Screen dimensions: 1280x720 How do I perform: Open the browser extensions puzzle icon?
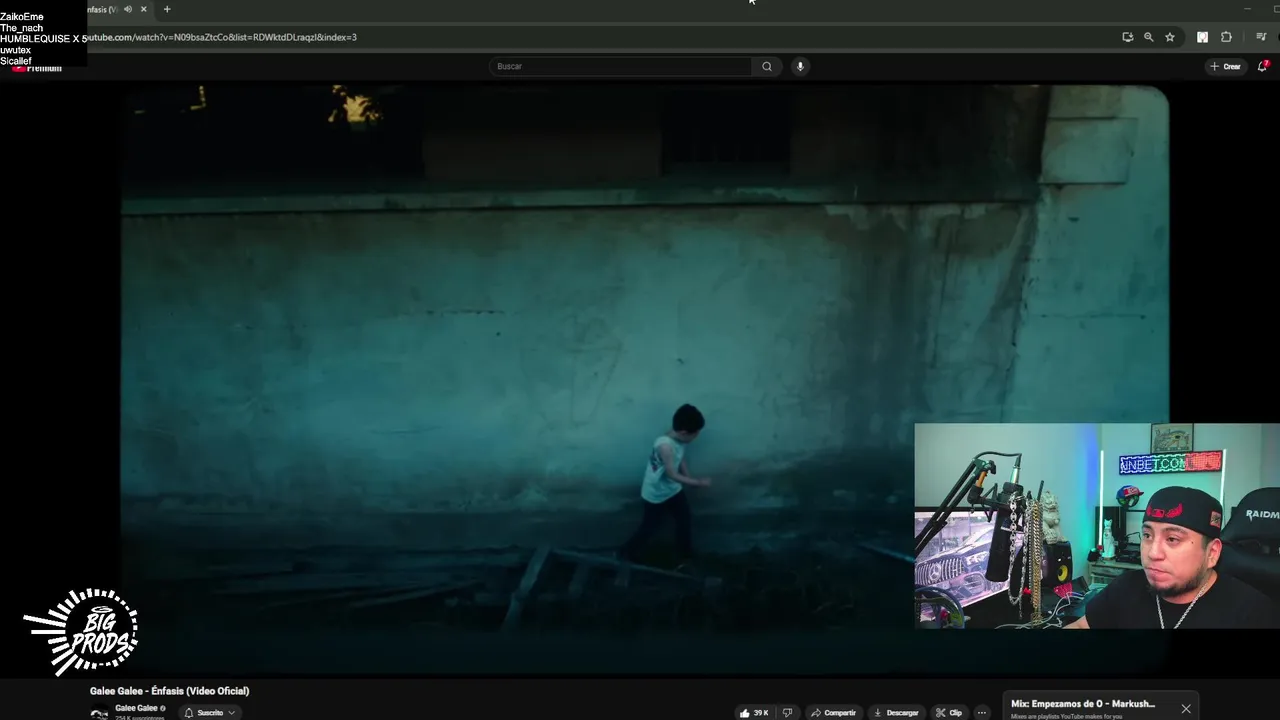point(1227,37)
